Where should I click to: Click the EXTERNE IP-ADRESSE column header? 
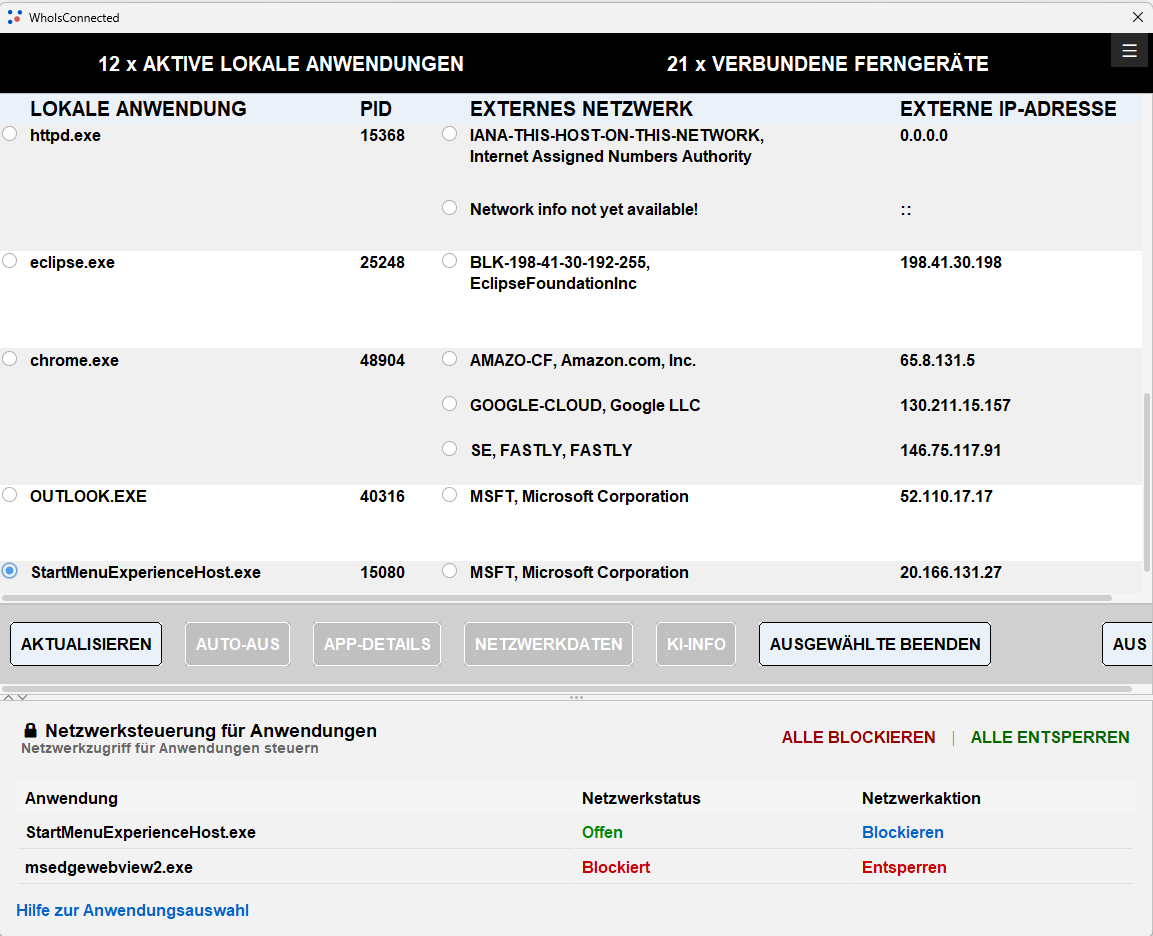click(1008, 109)
